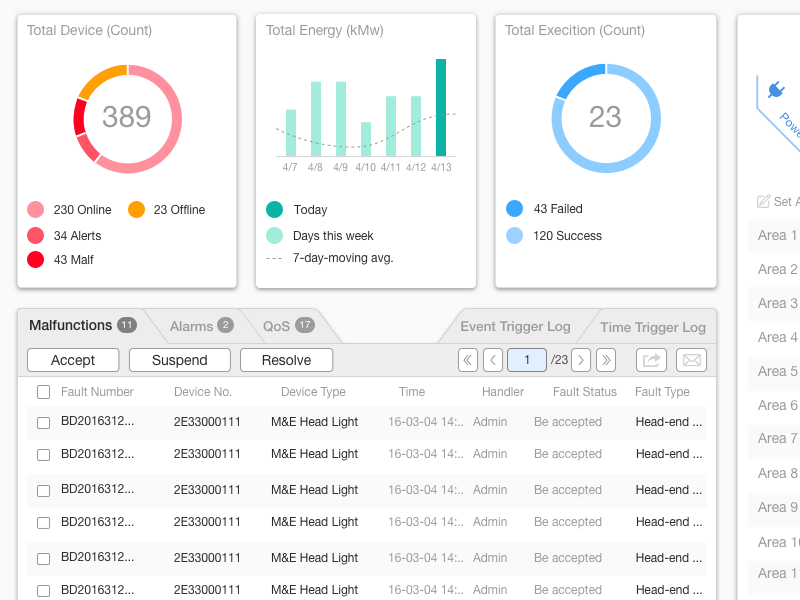
Task: Click the power plug icon
Action: point(776,90)
